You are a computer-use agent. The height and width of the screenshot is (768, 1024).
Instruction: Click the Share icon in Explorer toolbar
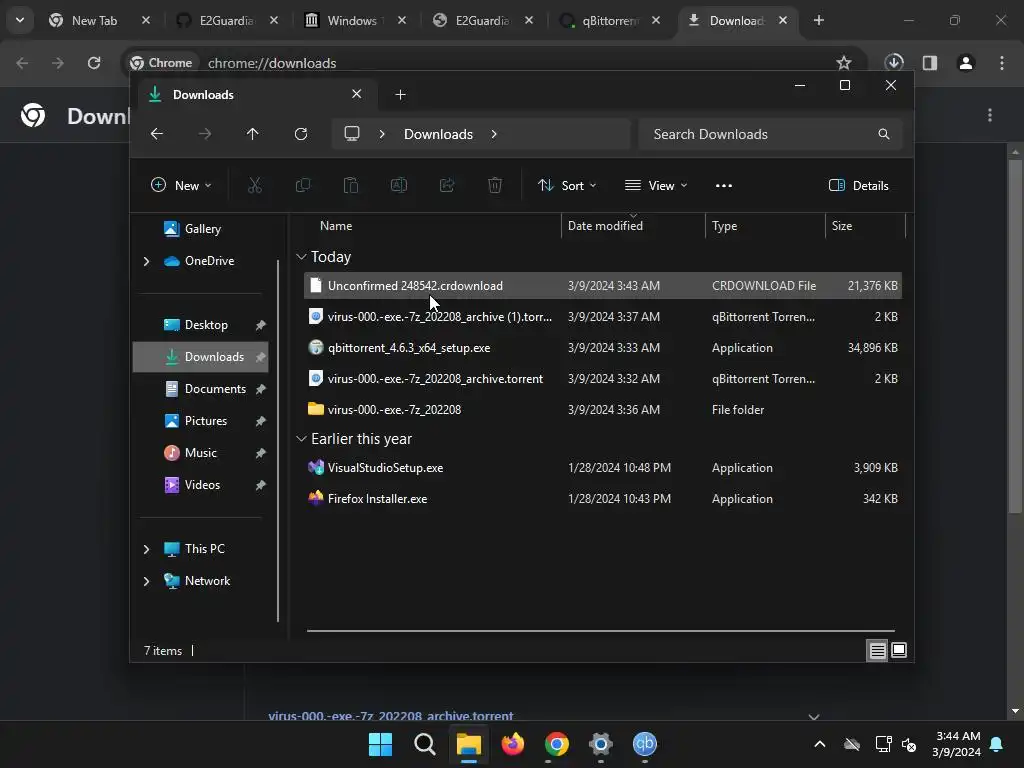coord(447,185)
